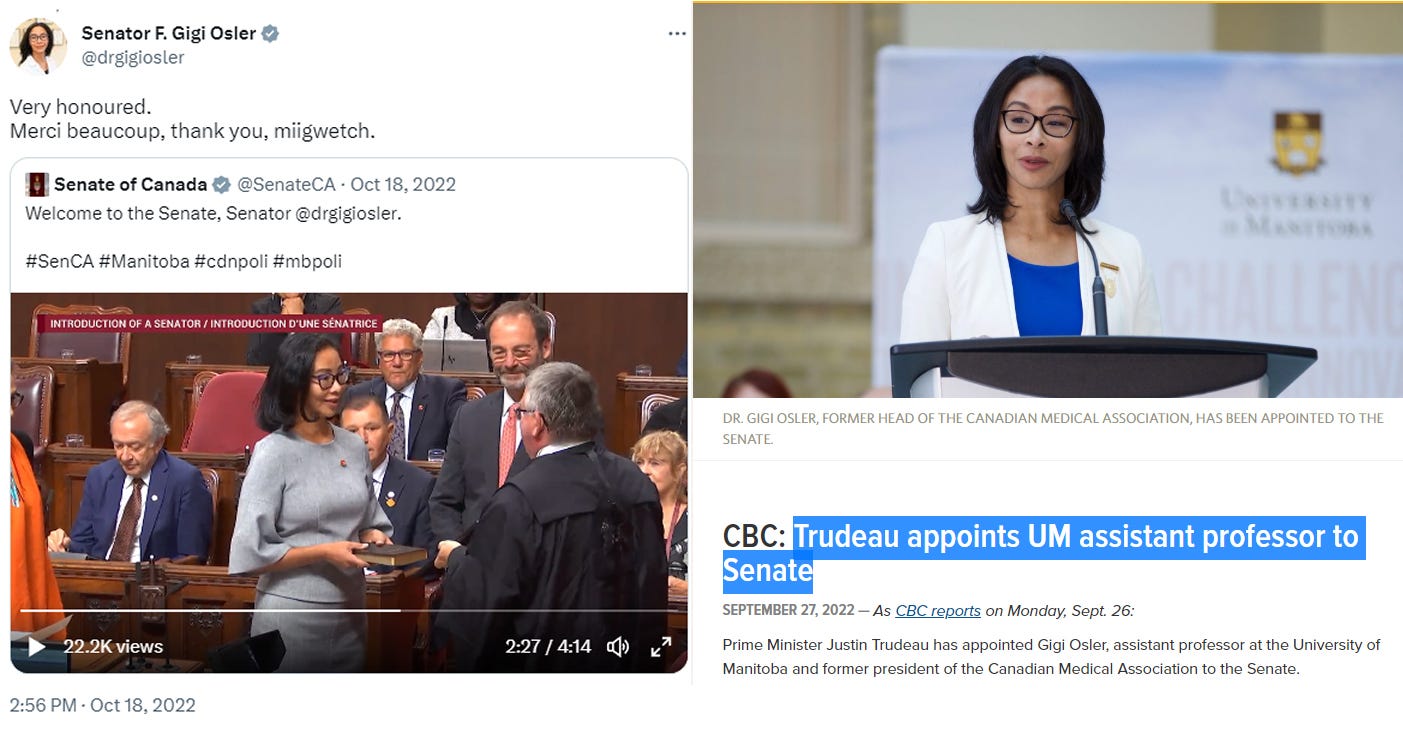Mute the video with the speaker icon

click(x=619, y=647)
